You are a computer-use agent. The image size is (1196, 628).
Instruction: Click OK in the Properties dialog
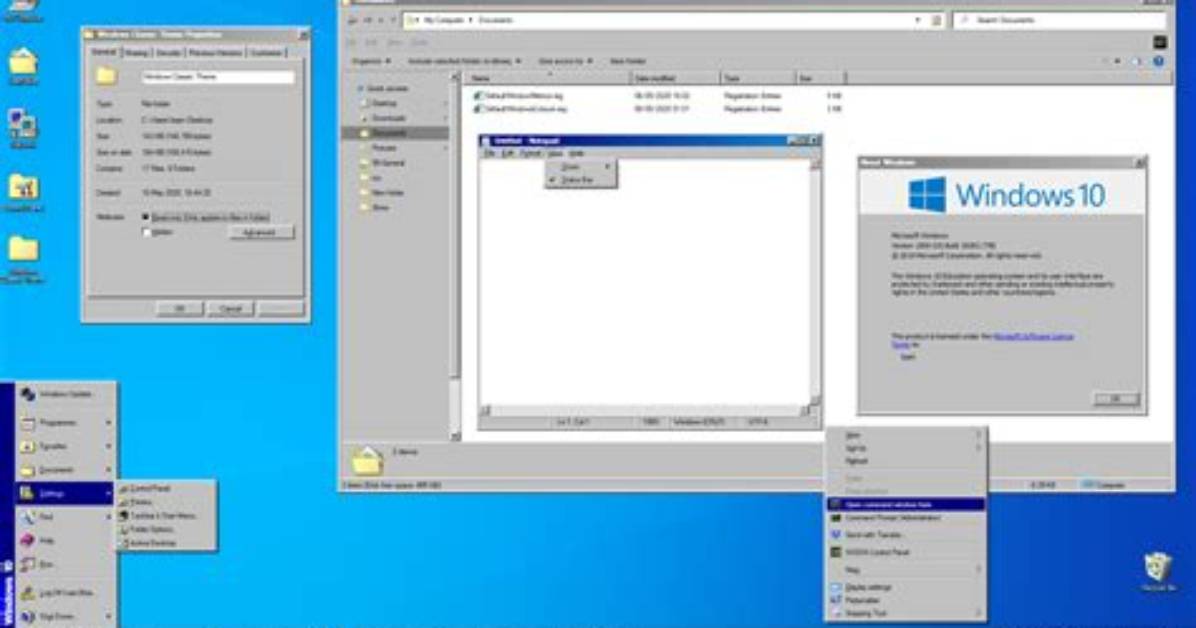(180, 309)
